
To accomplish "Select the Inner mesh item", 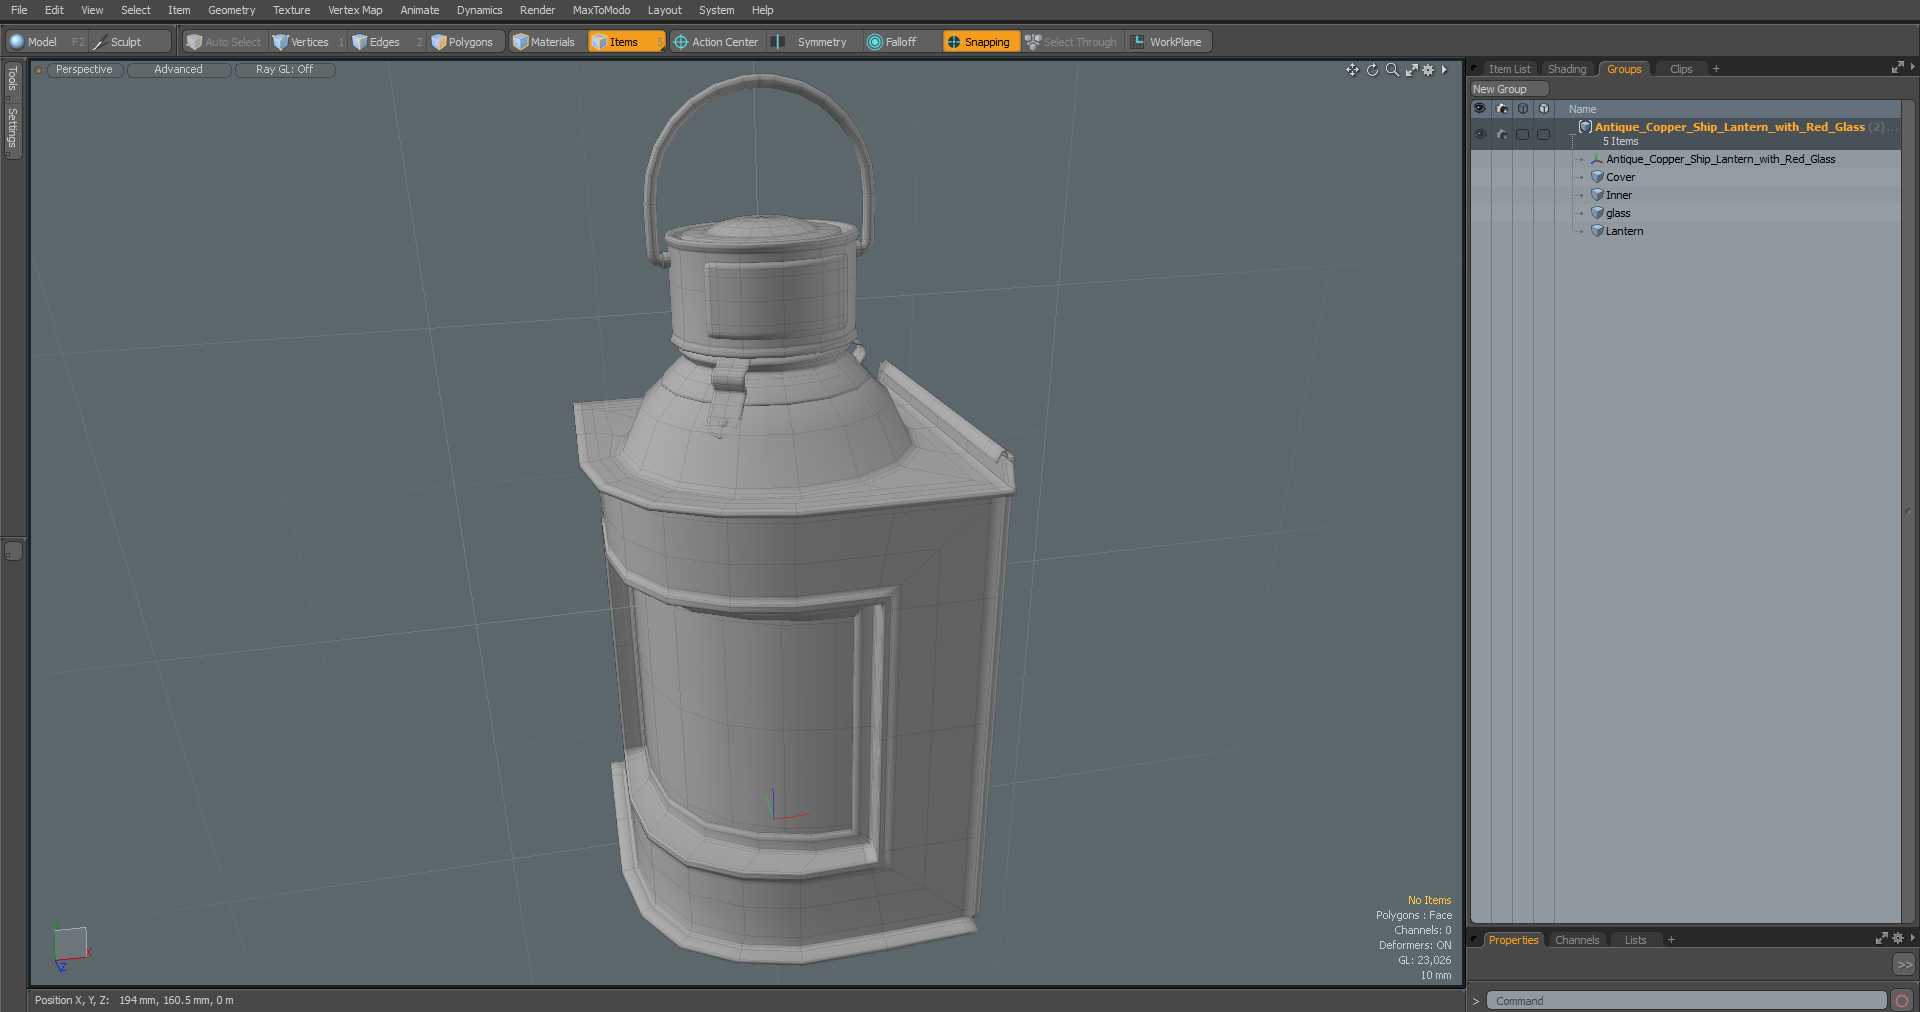I will pos(1618,195).
